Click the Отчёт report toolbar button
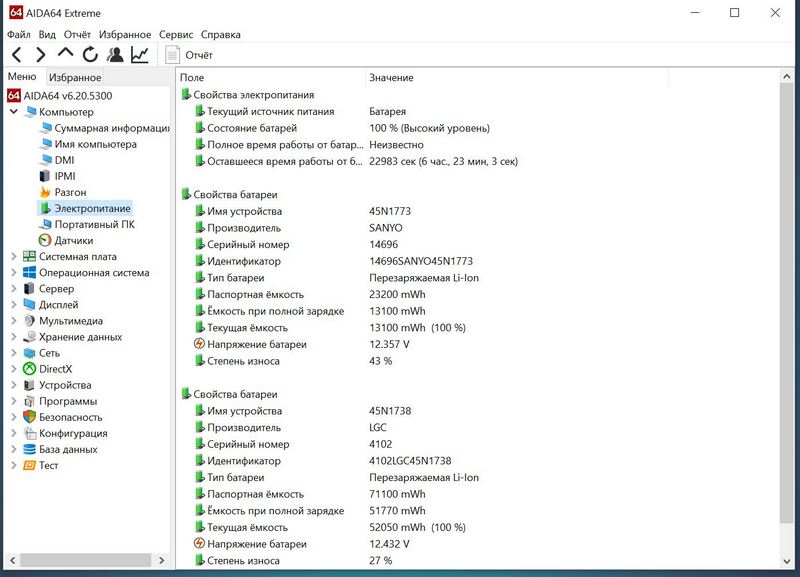The height and width of the screenshot is (577, 800). [x=189, y=55]
